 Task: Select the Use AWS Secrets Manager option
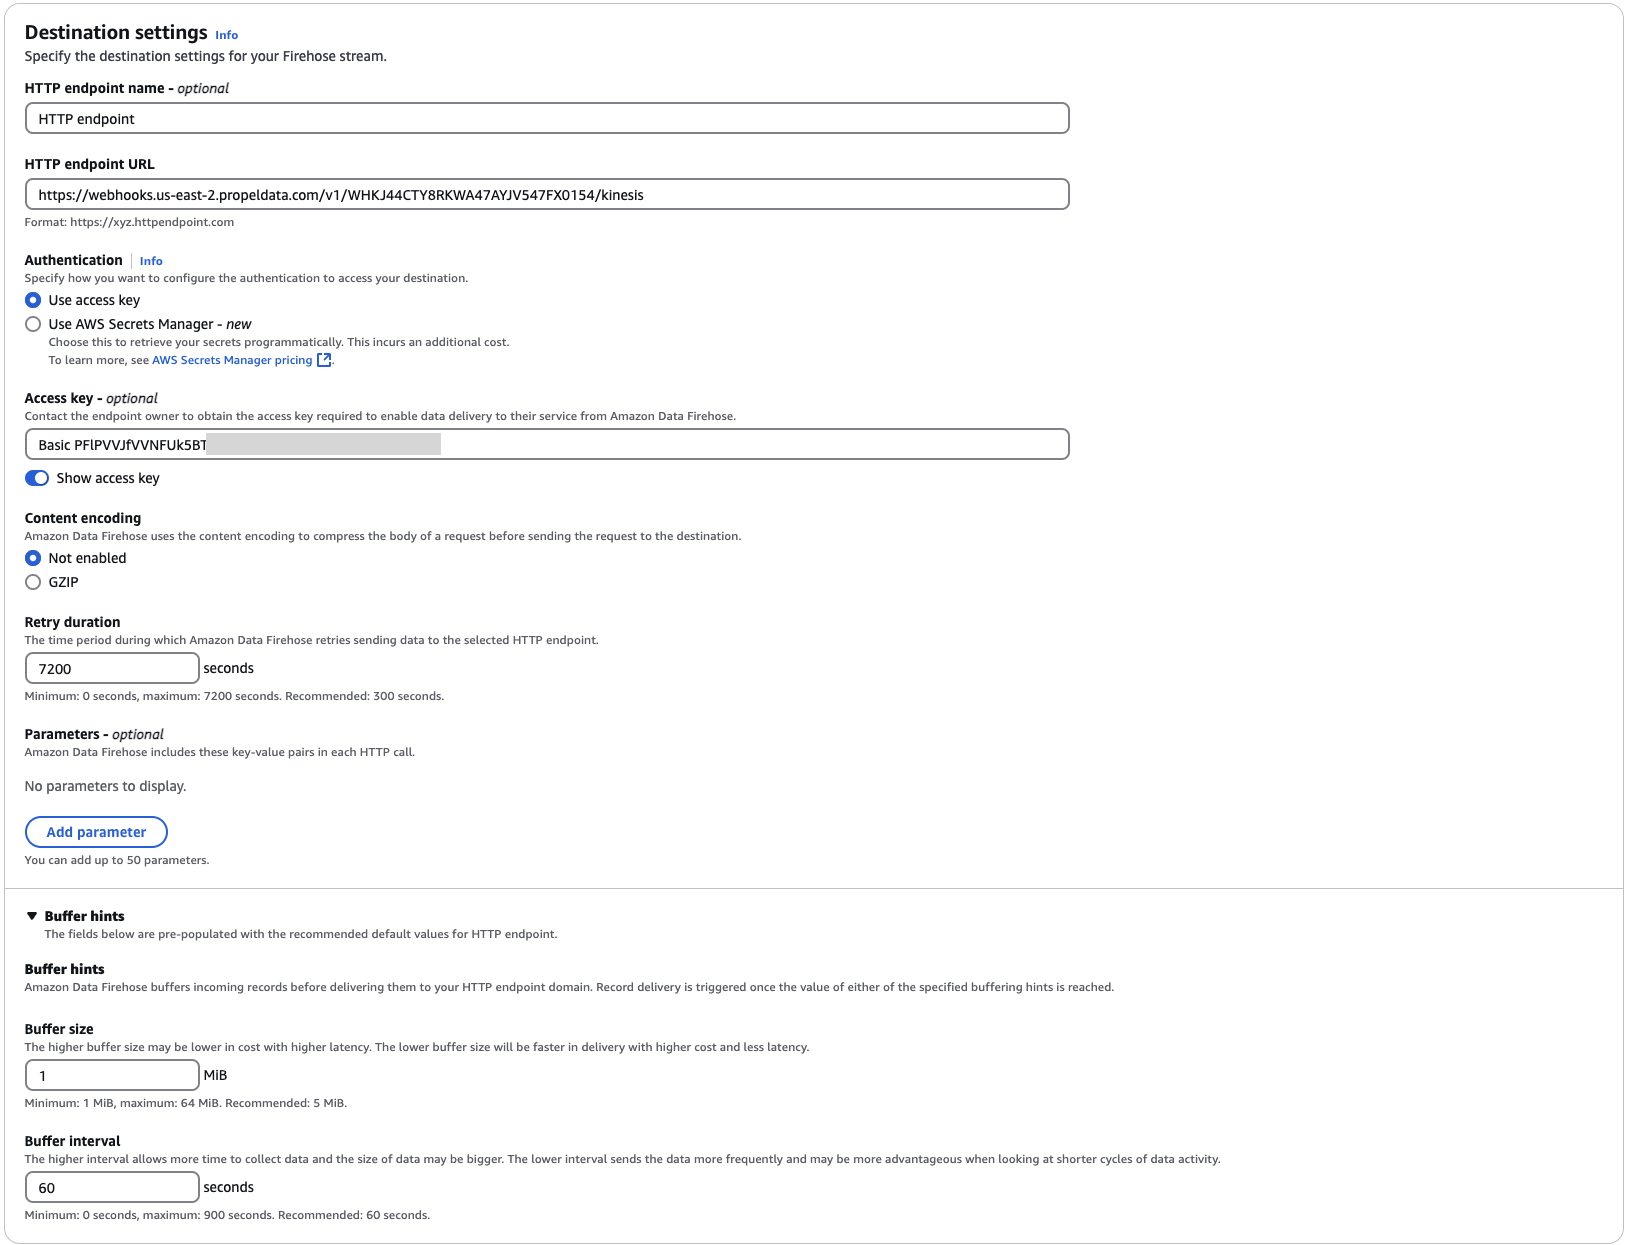[33, 323]
